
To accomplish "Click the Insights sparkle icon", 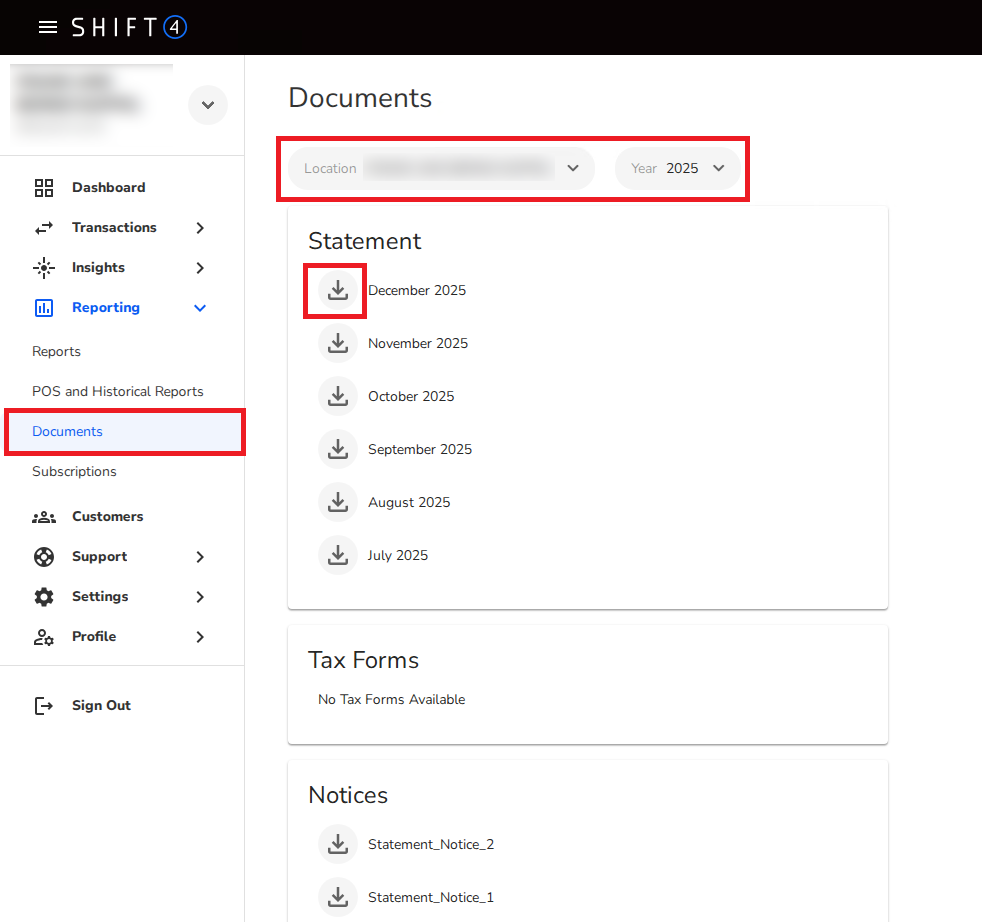I will point(44,267).
